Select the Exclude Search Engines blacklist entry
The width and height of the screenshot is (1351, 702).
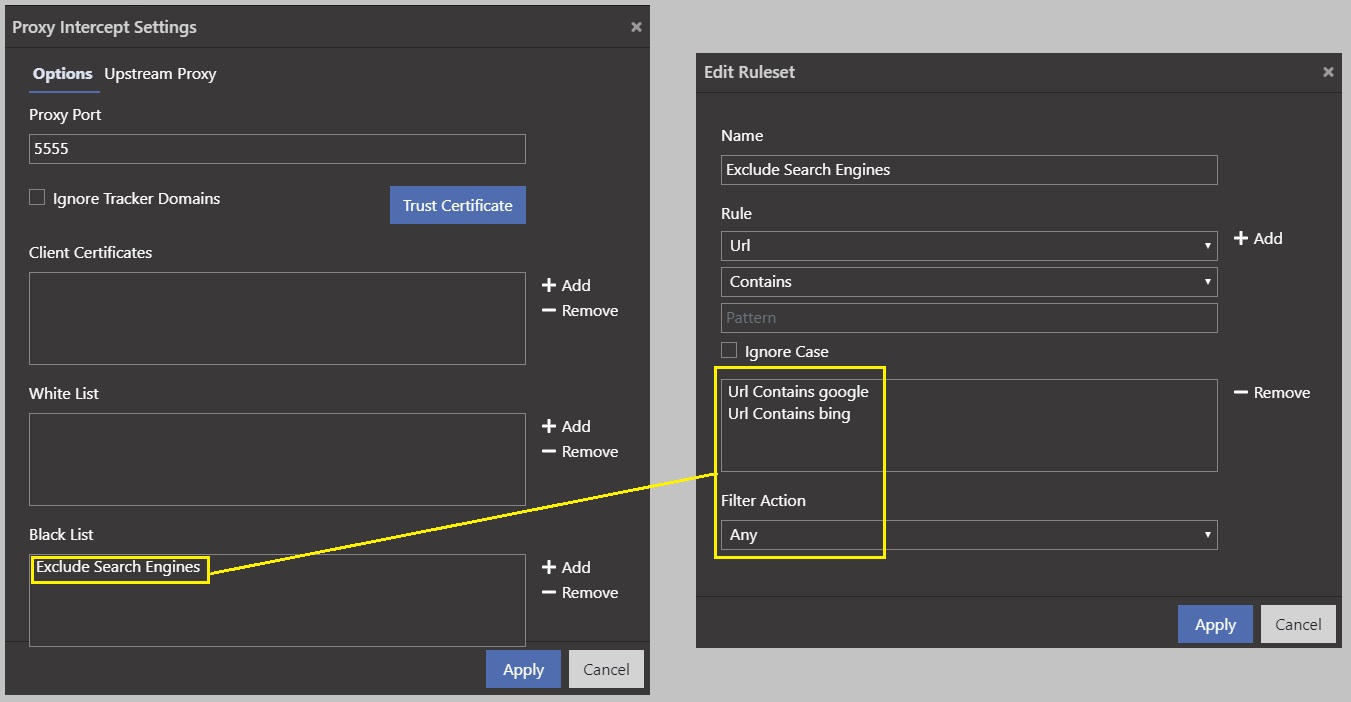[x=118, y=568]
